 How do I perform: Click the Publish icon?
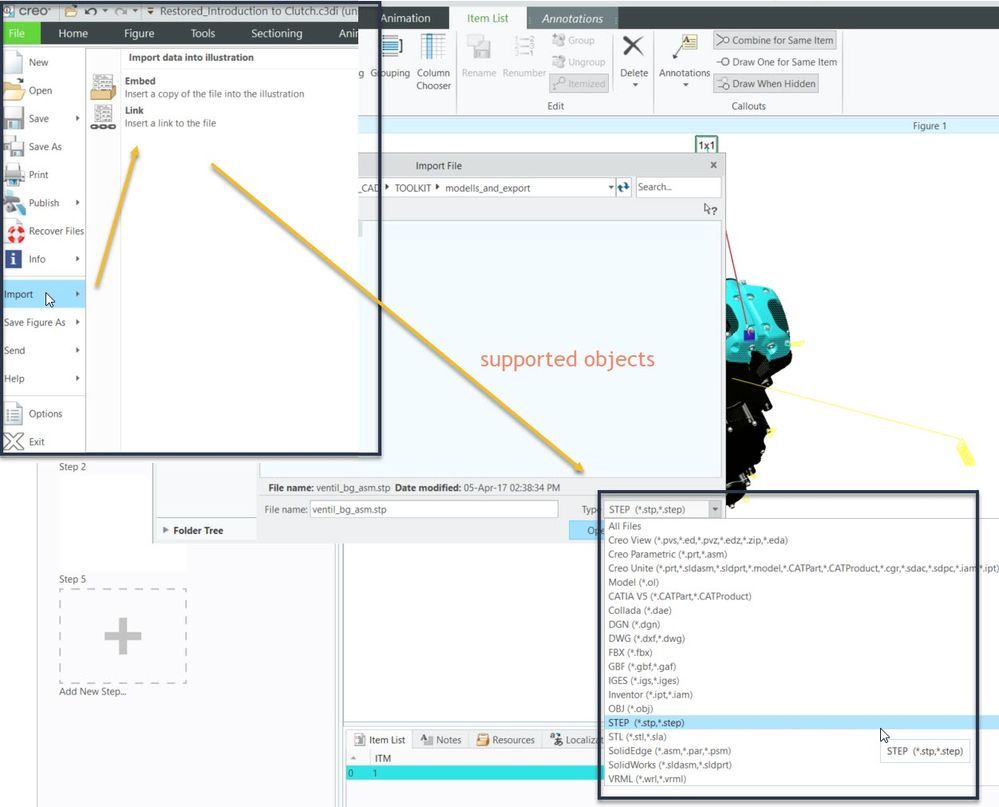tap(13, 203)
